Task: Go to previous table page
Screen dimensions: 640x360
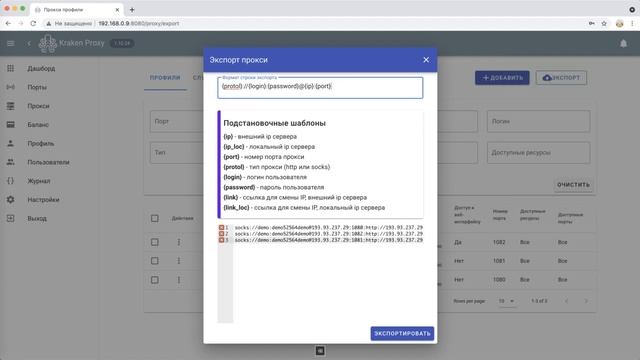Action: (x=567, y=301)
